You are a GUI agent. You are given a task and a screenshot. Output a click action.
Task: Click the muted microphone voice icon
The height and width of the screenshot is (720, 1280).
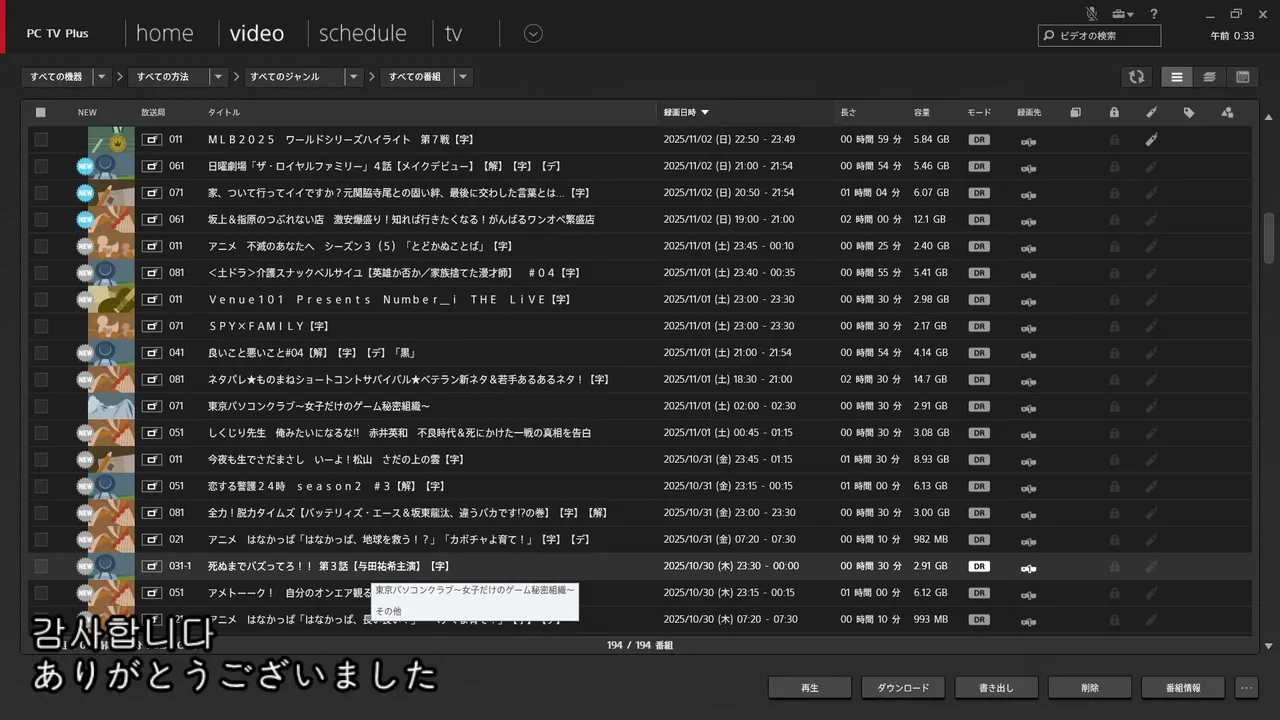[1092, 13]
